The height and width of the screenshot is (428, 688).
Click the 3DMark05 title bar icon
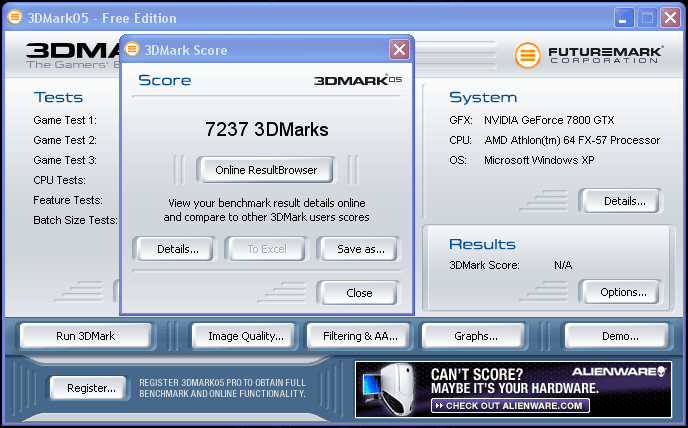pyautogui.click(x=15, y=18)
